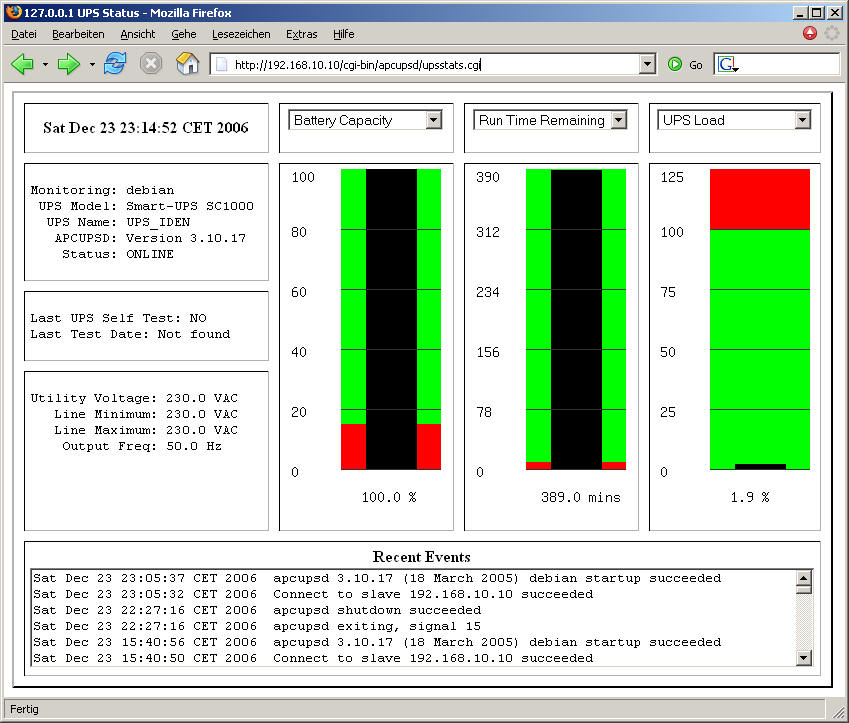Click the Stop loading icon
Viewport: 849px width, 723px height.
tap(151, 64)
